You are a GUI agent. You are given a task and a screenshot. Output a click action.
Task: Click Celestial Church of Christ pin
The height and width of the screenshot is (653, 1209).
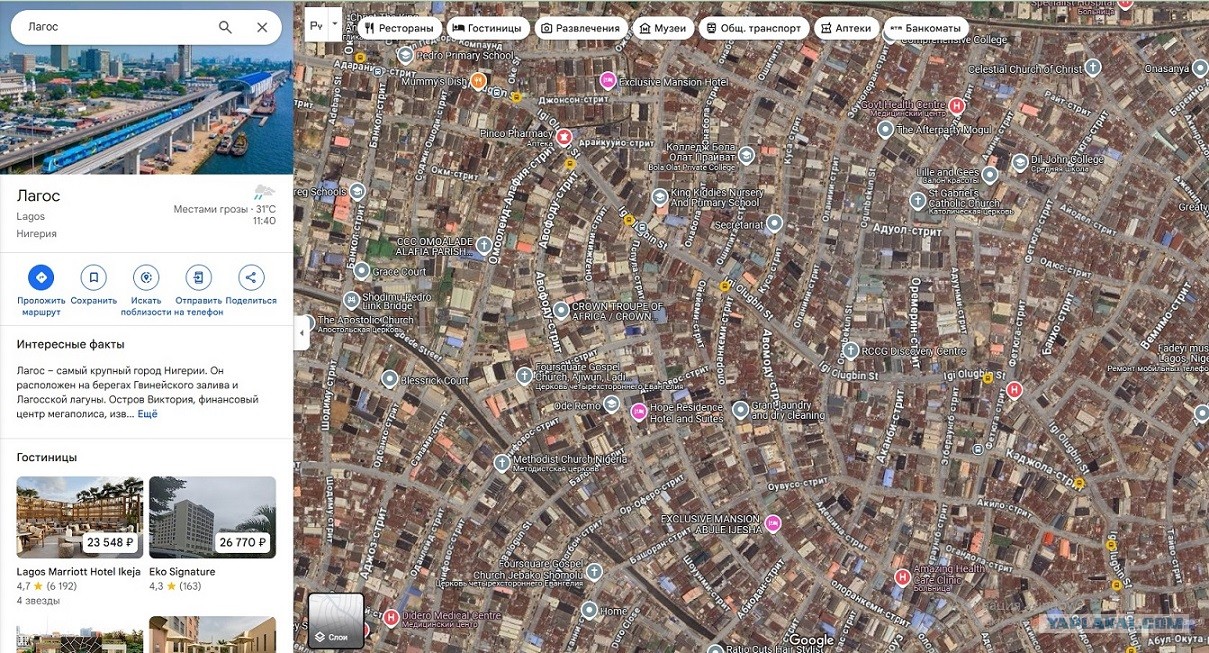coord(1092,68)
